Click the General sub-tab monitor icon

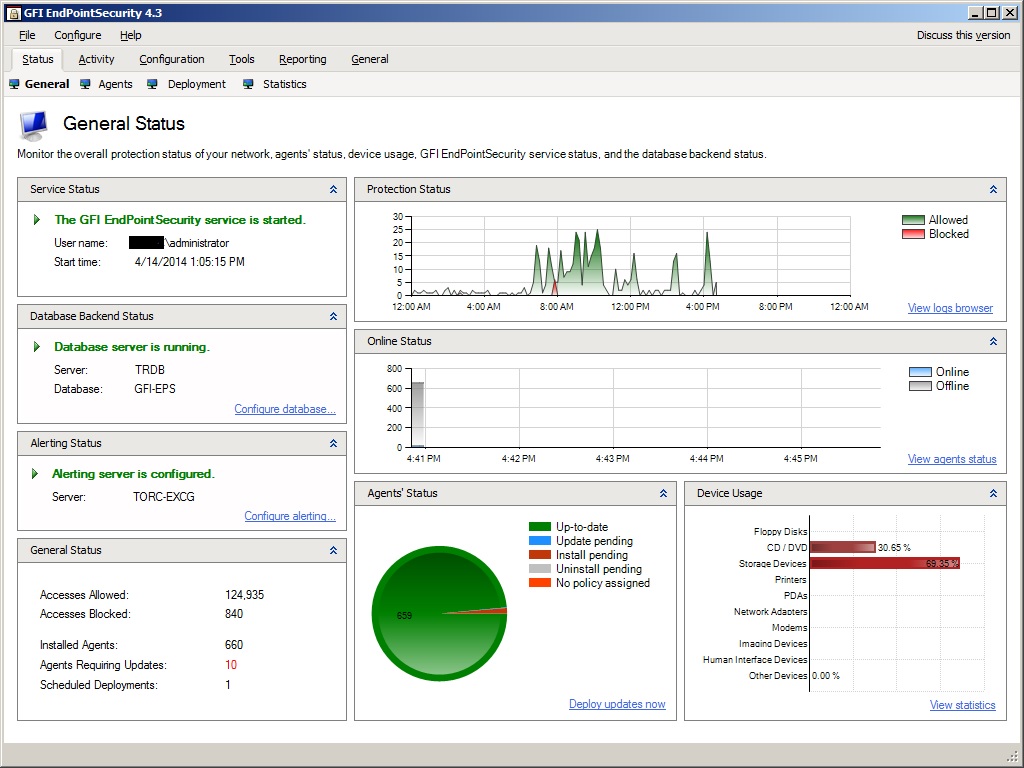[x=14, y=84]
